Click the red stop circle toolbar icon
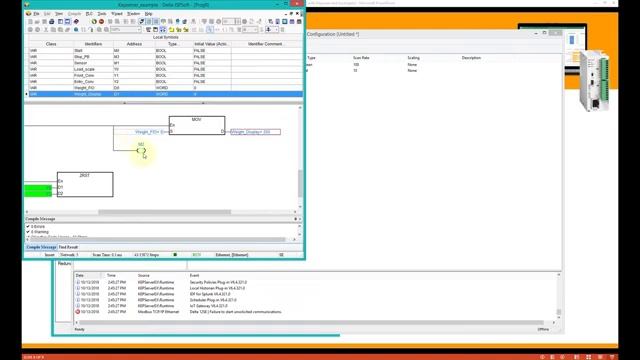 coord(101,21)
